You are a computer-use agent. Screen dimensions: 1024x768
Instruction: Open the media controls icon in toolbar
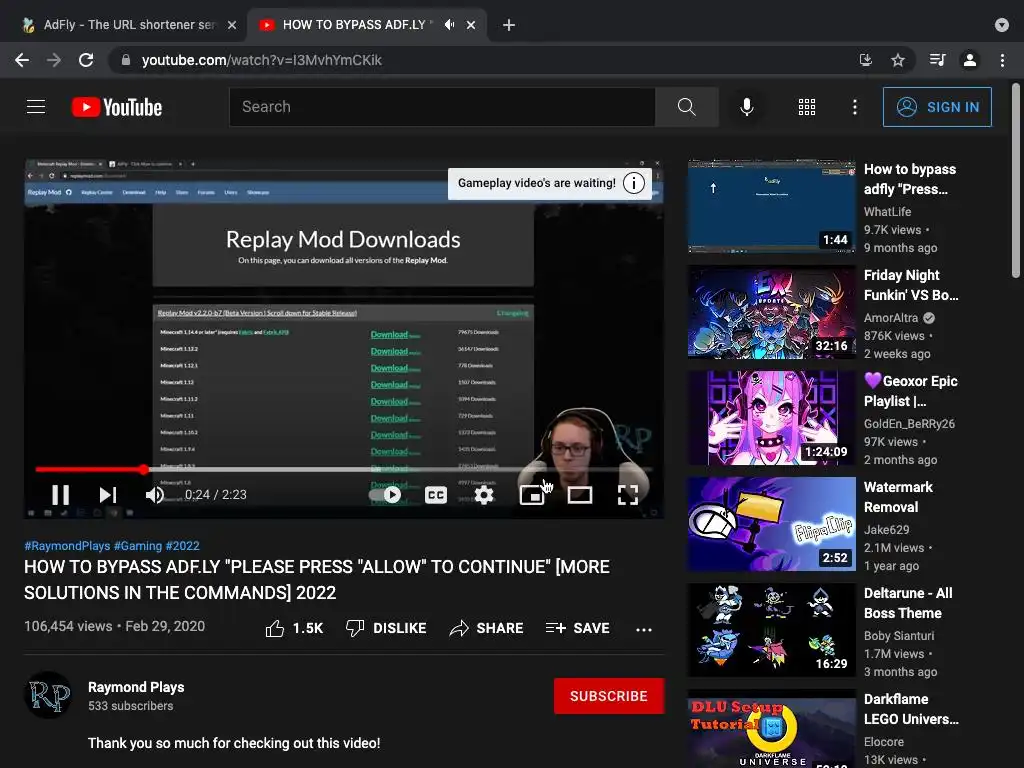point(938,60)
